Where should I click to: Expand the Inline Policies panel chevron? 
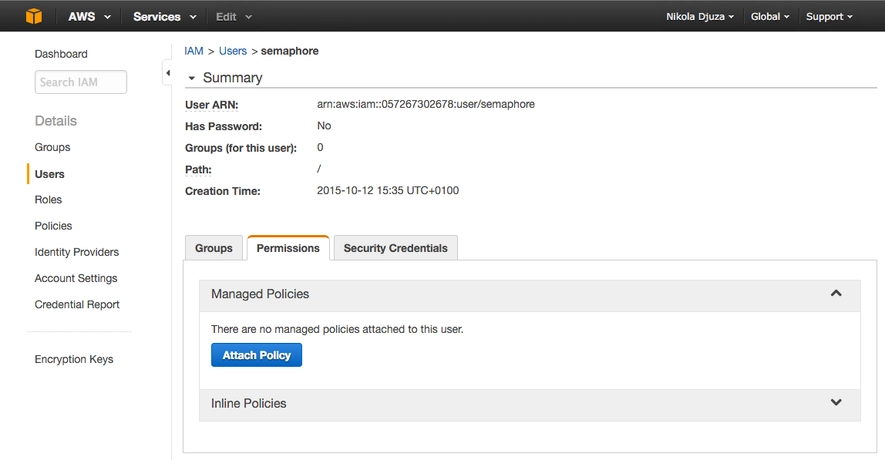pos(836,403)
